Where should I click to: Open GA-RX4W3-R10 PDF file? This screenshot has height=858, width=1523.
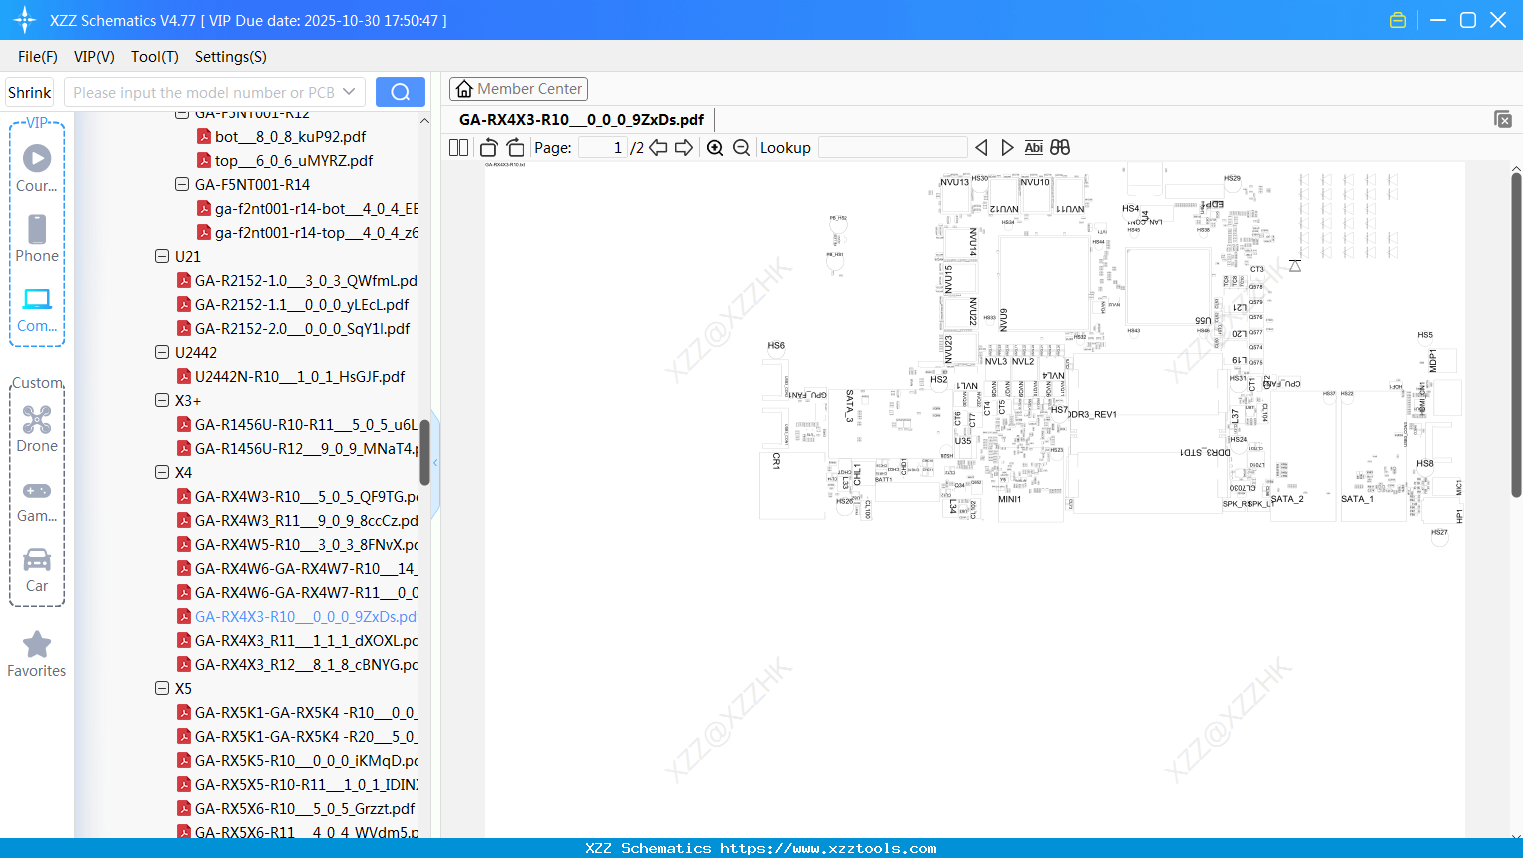pyautogui.click(x=297, y=496)
